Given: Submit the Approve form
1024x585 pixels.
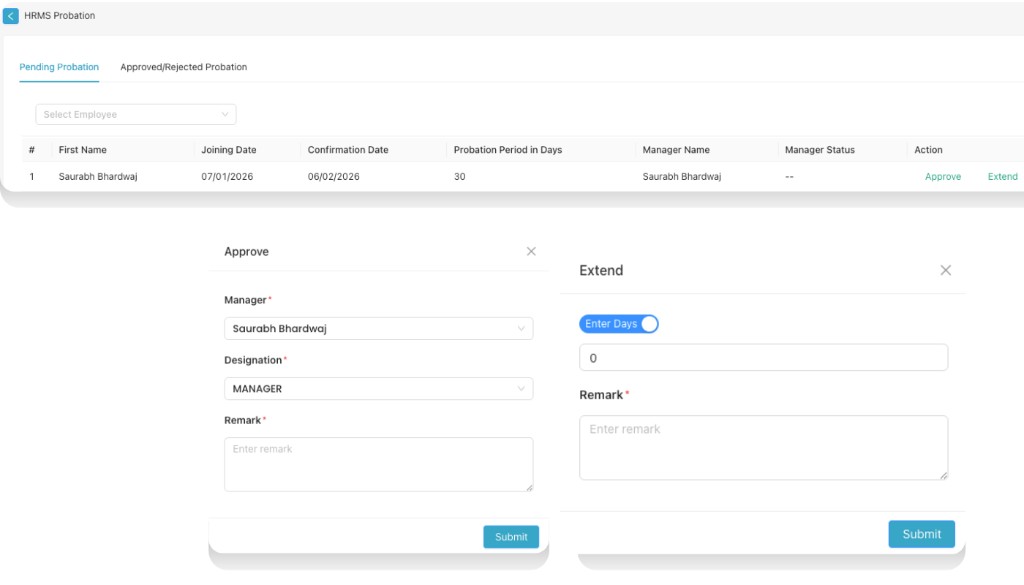Looking at the screenshot, I should coord(511,536).
